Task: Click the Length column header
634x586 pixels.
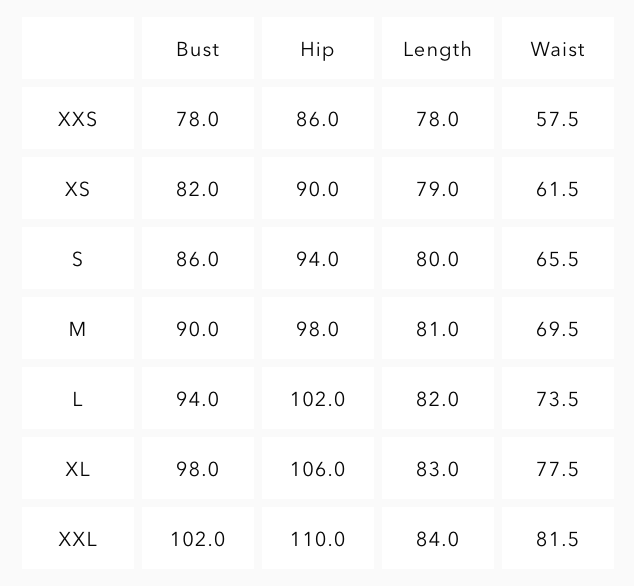Action: (x=437, y=49)
